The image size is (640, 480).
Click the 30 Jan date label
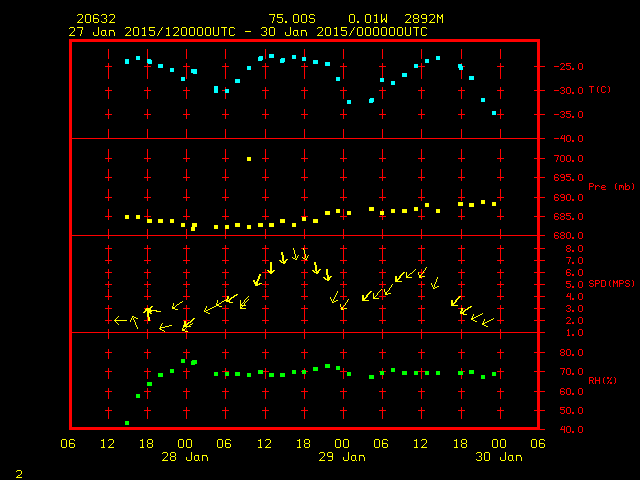pos(497,457)
